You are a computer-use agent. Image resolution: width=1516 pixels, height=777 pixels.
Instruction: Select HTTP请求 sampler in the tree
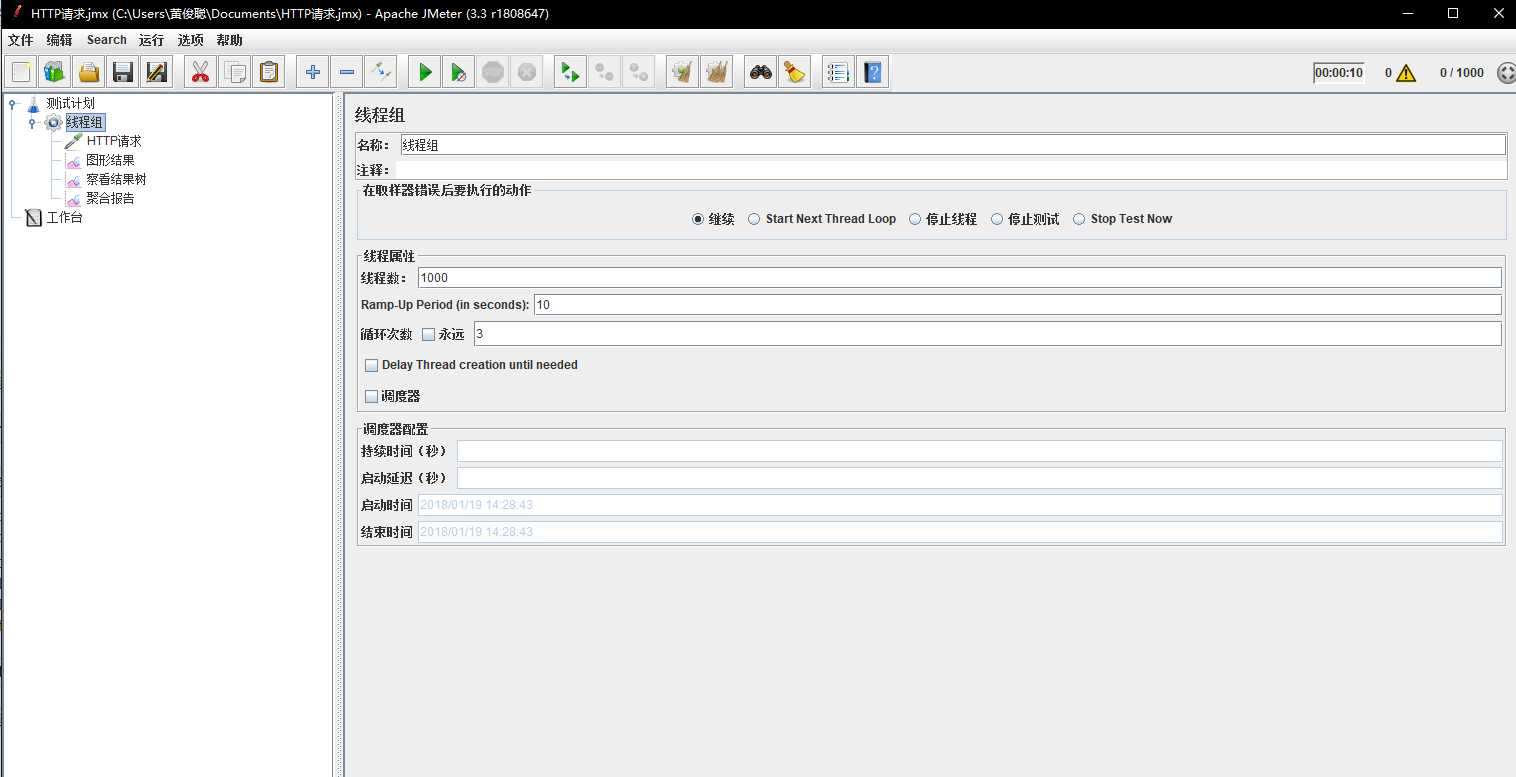pyautogui.click(x=113, y=141)
